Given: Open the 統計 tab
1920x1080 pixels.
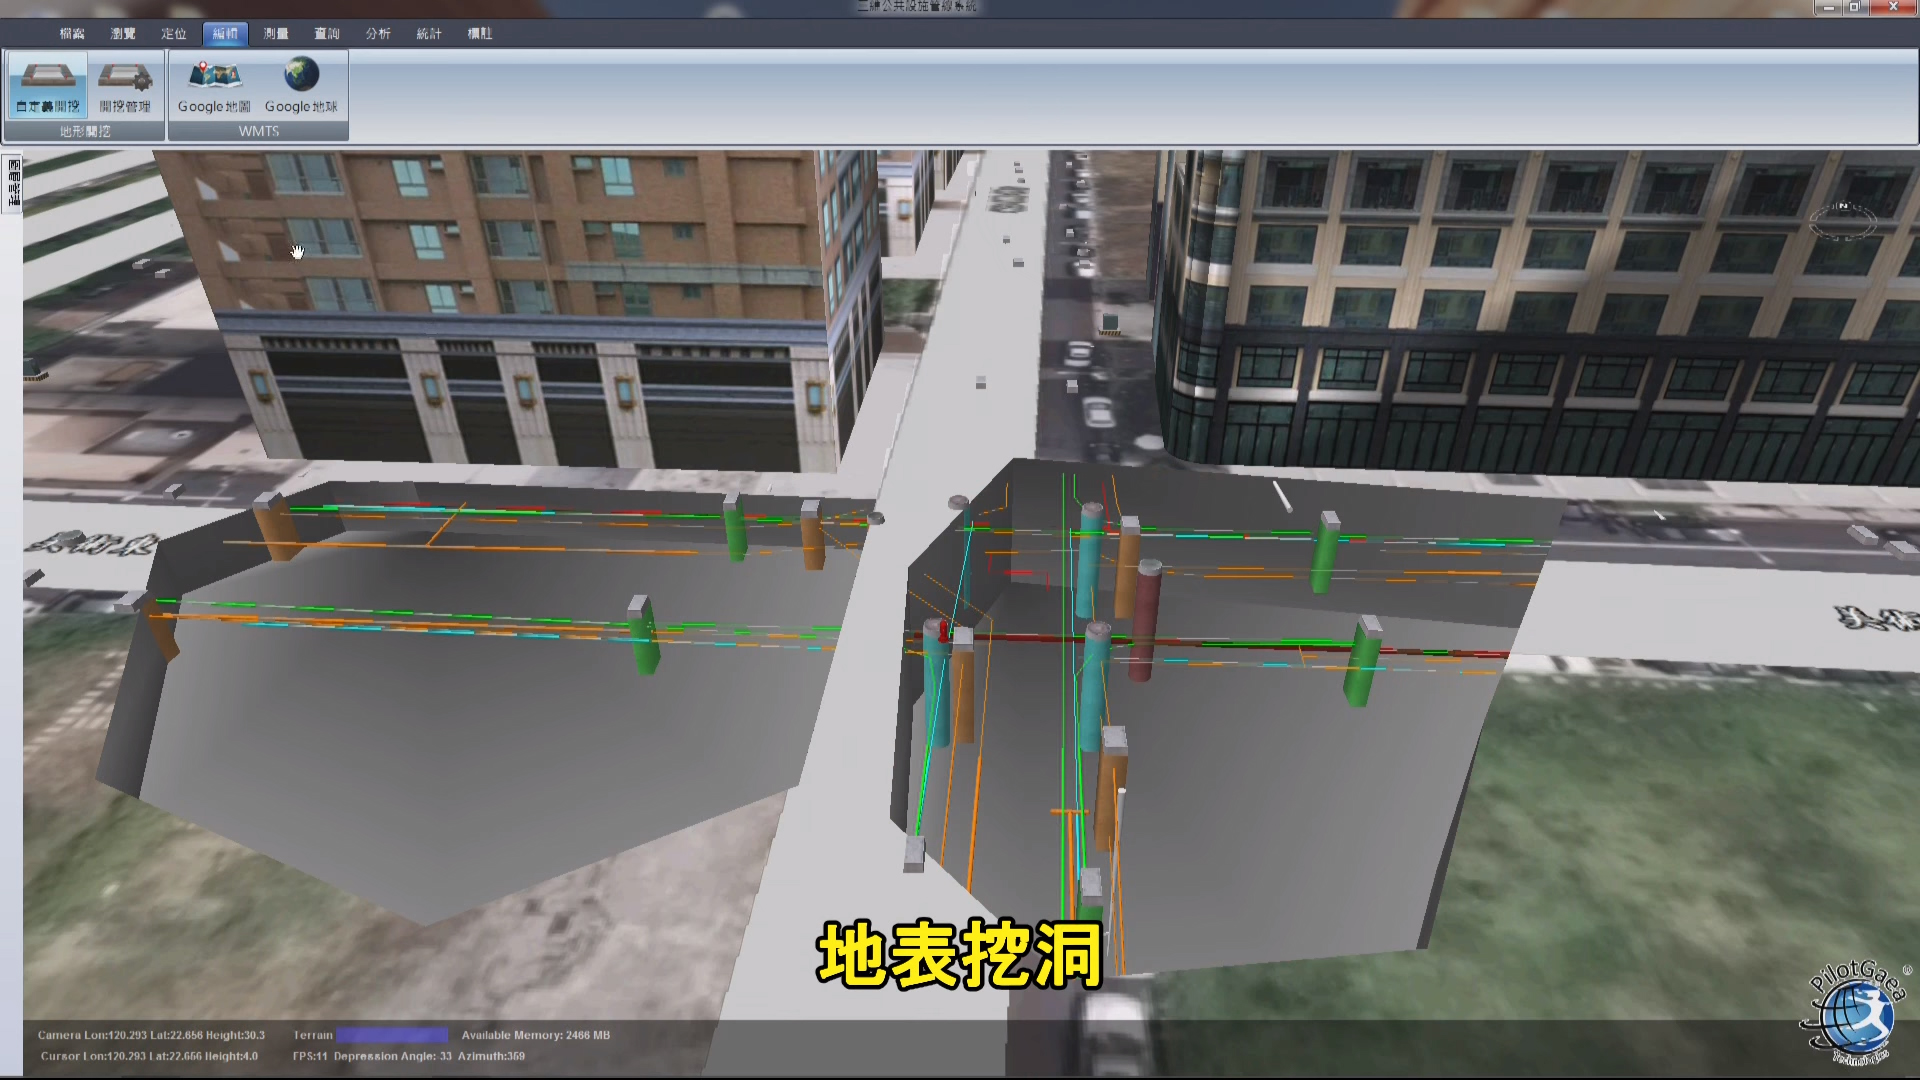Looking at the screenshot, I should point(429,33).
